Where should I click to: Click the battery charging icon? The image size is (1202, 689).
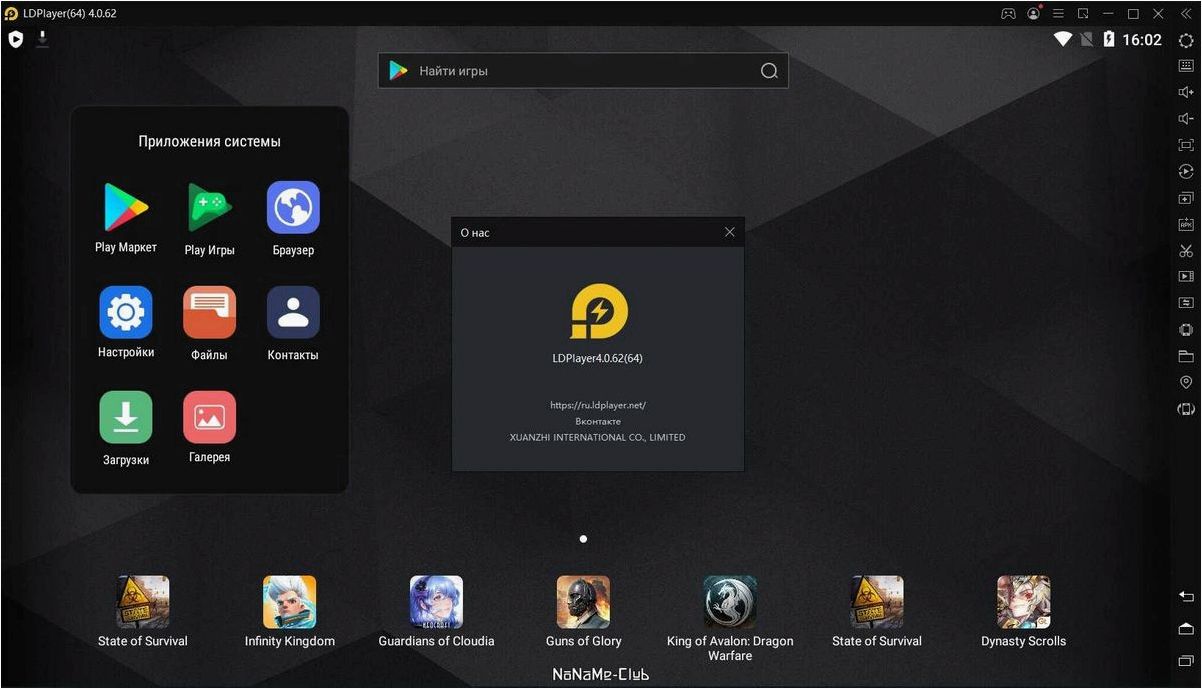(1108, 39)
